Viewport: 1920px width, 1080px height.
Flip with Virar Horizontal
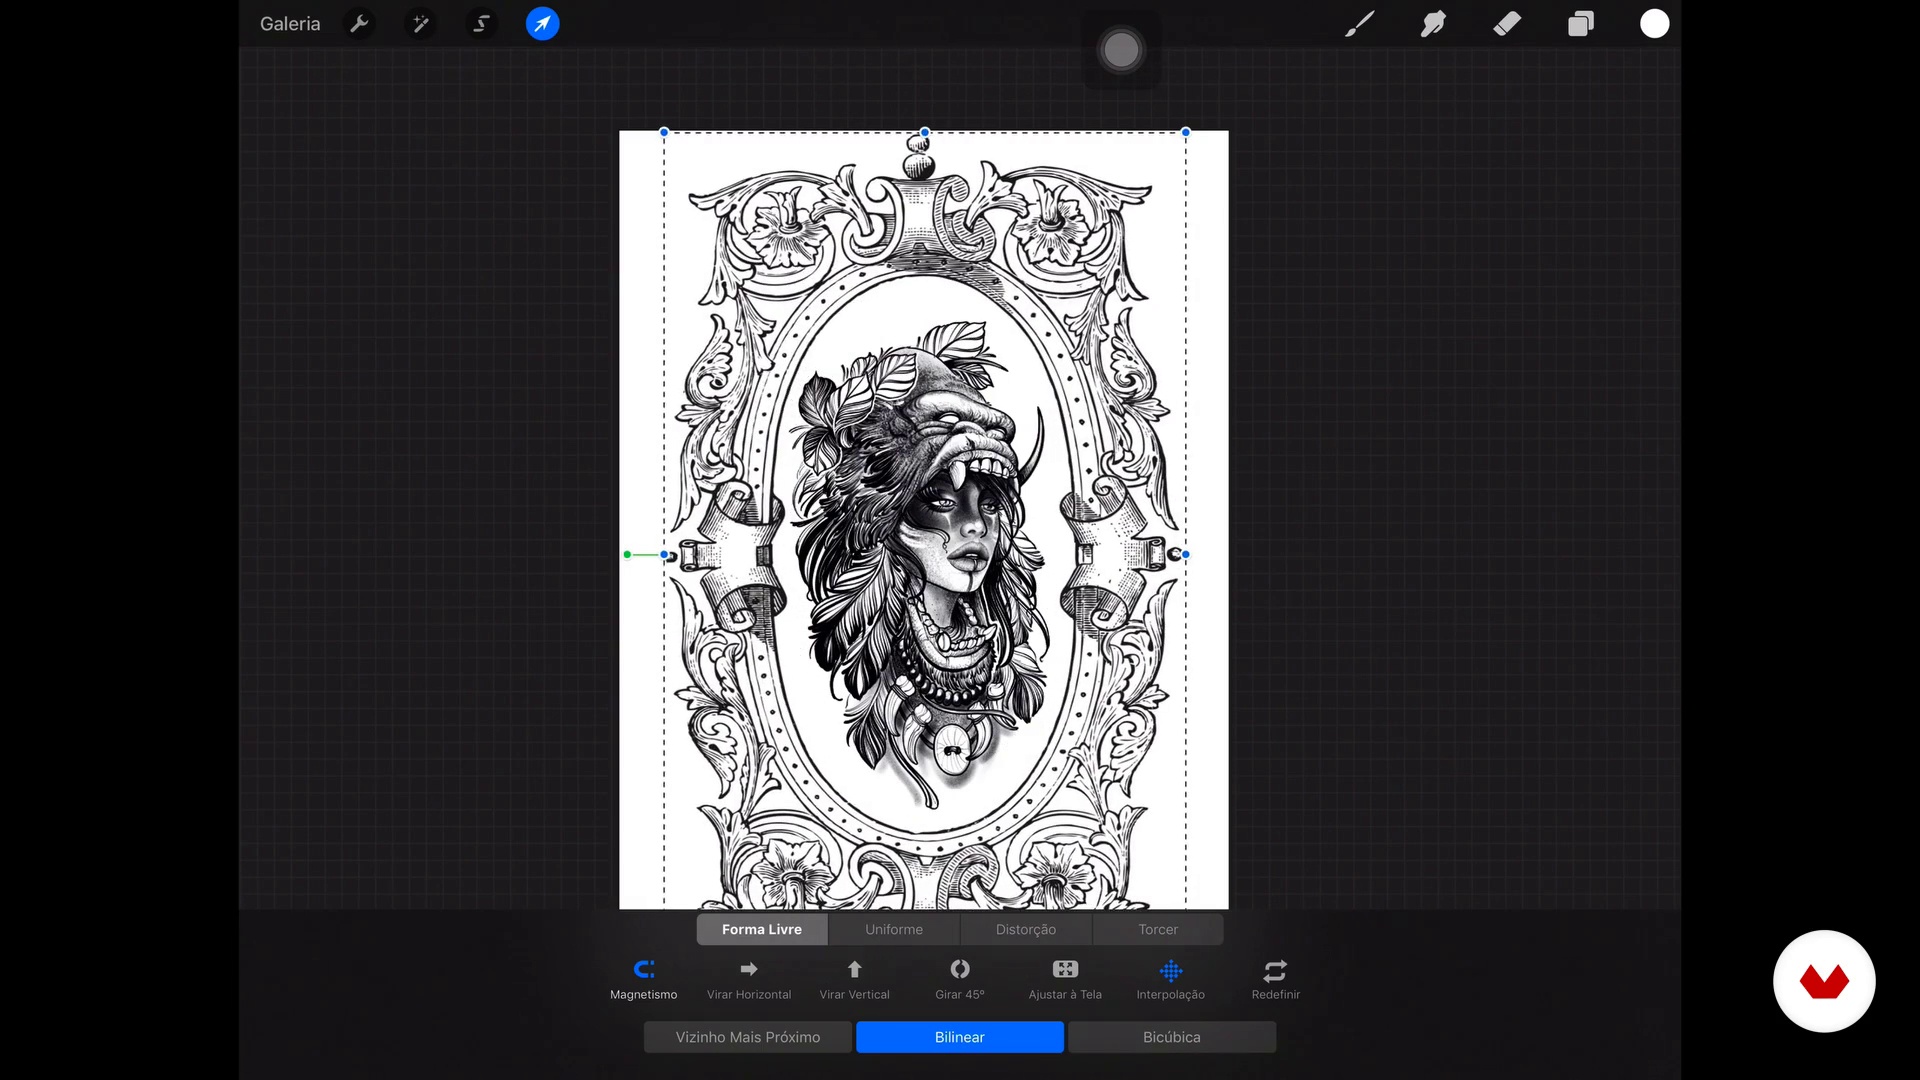click(749, 980)
